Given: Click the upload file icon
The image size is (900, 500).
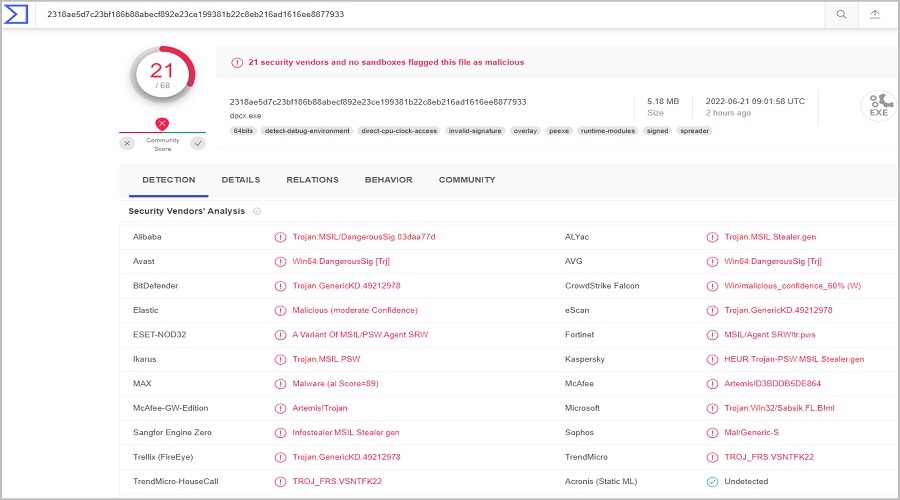Looking at the screenshot, I should [875, 14].
